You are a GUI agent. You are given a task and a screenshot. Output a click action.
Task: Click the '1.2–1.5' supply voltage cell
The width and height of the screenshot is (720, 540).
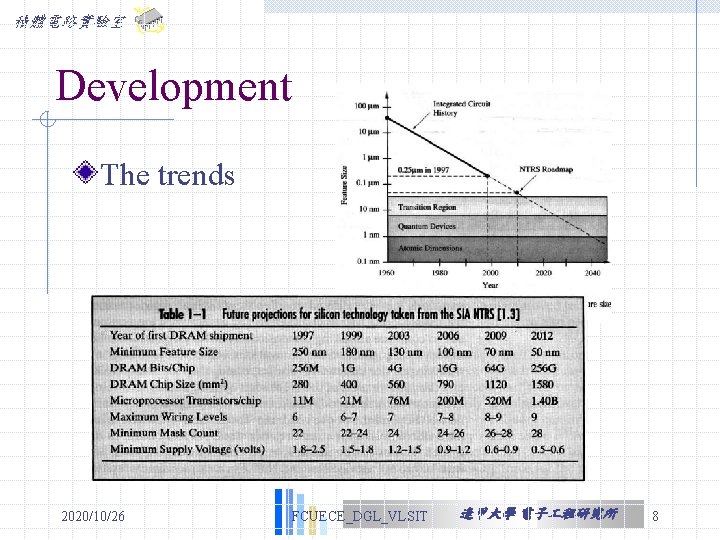click(x=404, y=449)
